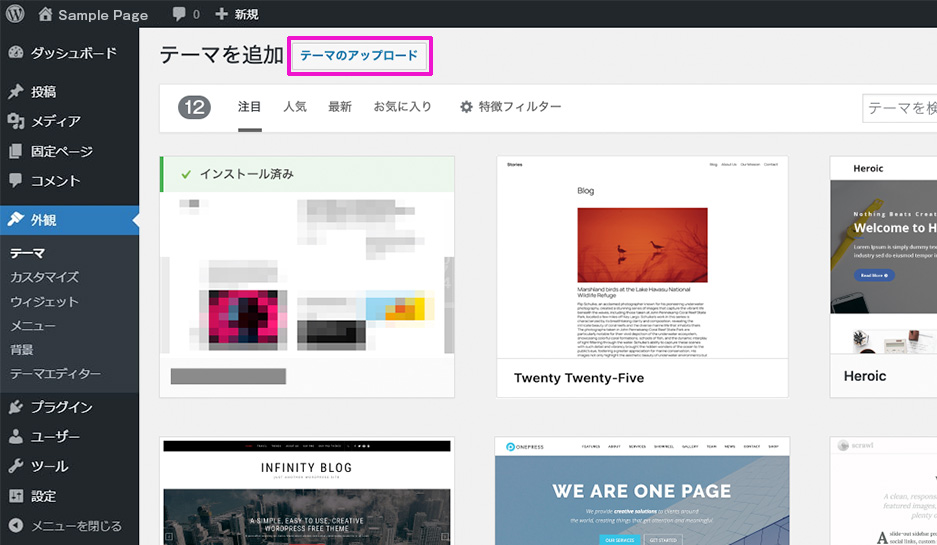This screenshot has width=937, height=545.
Task: Switch to the 人気 tab
Action: [295, 107]
